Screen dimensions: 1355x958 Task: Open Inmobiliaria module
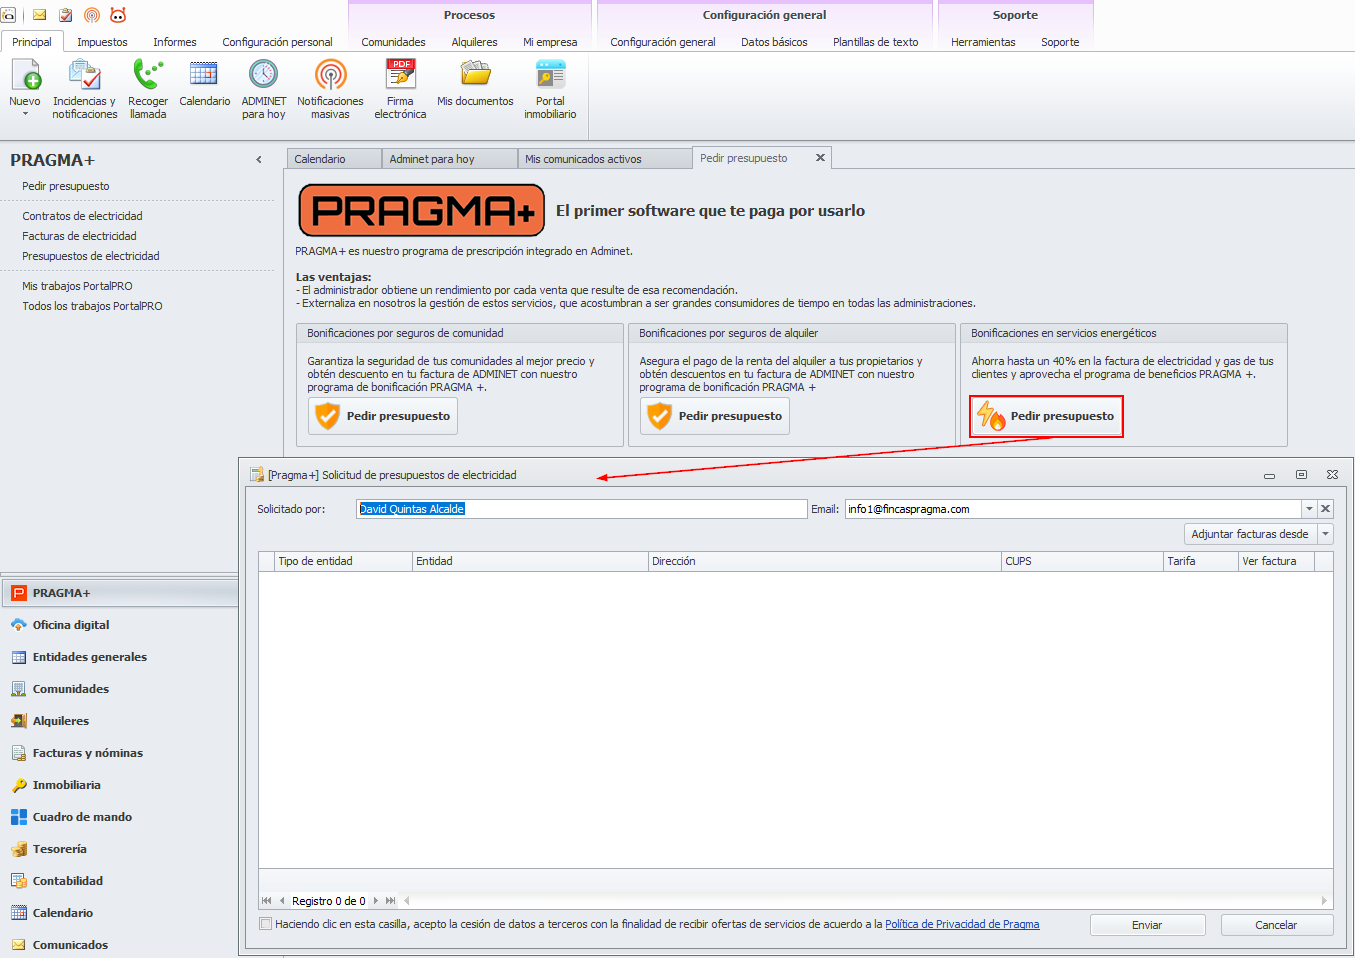pyautogui.click(x=119, y=785)
